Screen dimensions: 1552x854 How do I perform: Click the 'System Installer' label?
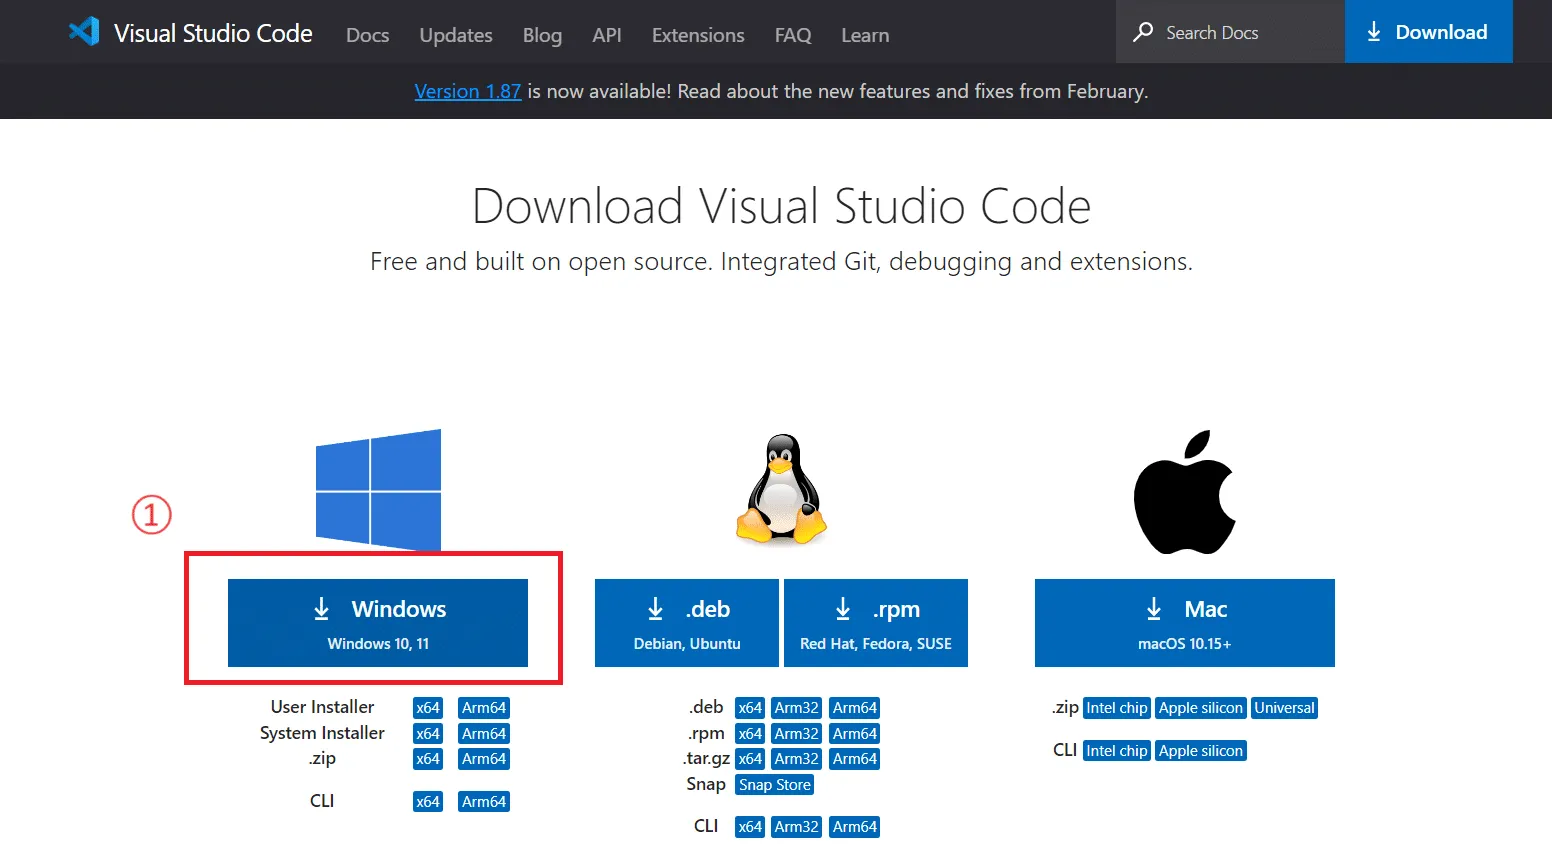(322, 733)
